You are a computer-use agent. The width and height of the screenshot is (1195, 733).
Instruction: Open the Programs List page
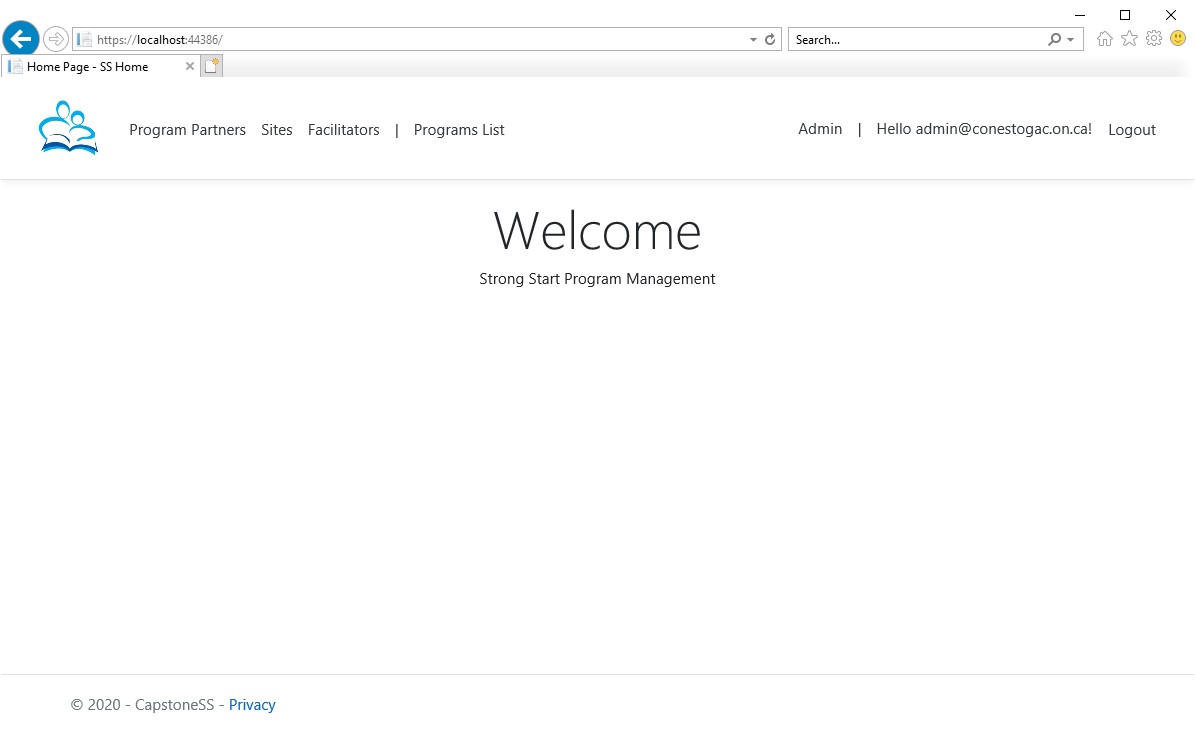(459, 130)
